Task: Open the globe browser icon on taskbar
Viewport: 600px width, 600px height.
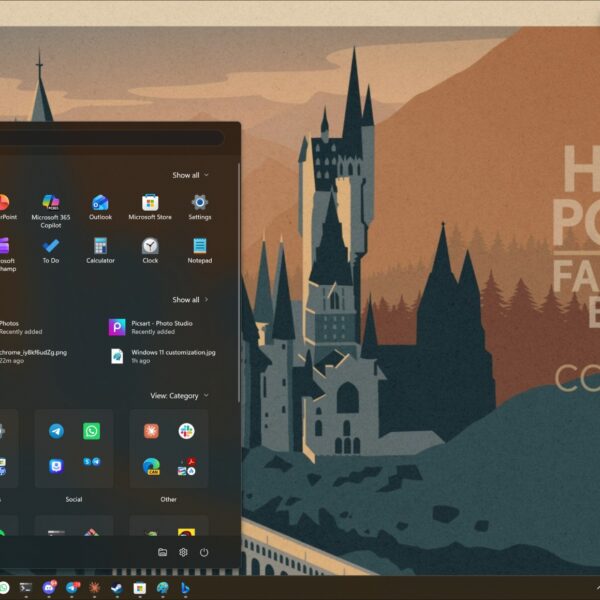Action: click(163, 587)
